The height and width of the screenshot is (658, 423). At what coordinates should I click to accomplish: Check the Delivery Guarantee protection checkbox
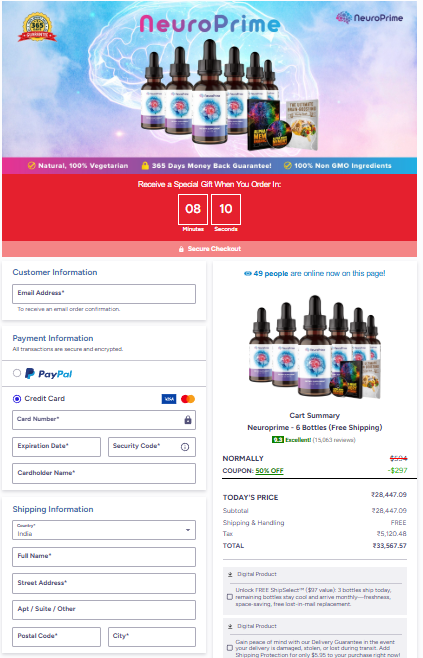tap(230, 648)
